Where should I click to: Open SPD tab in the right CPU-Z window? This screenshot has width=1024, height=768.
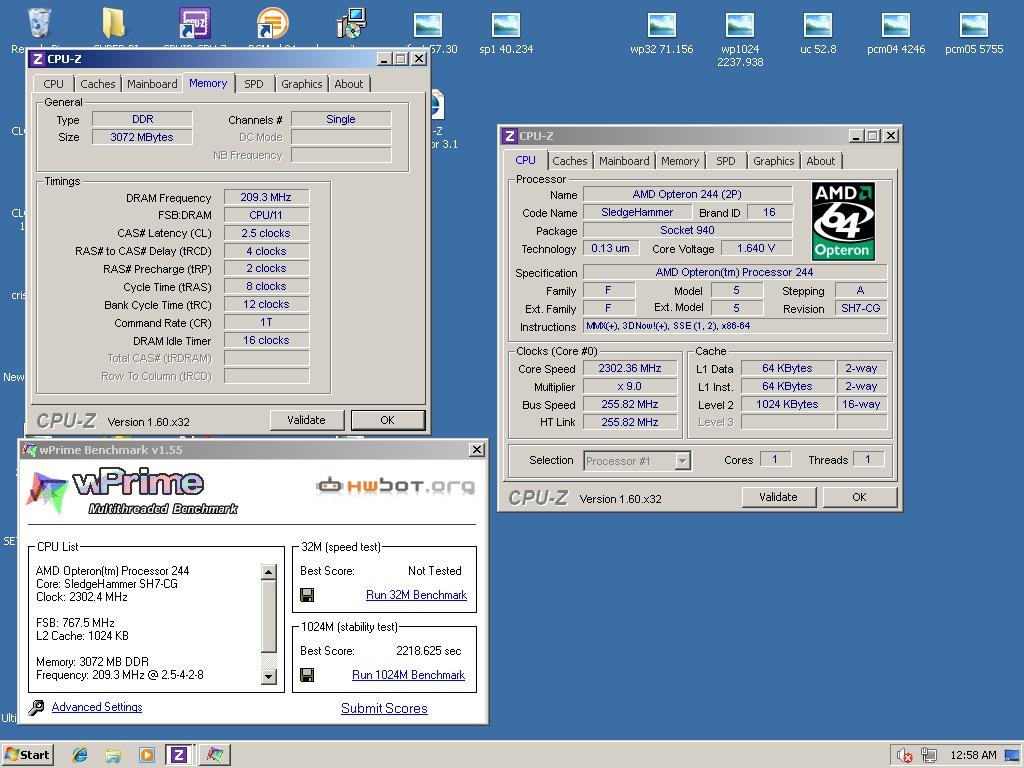pos(726,161)
